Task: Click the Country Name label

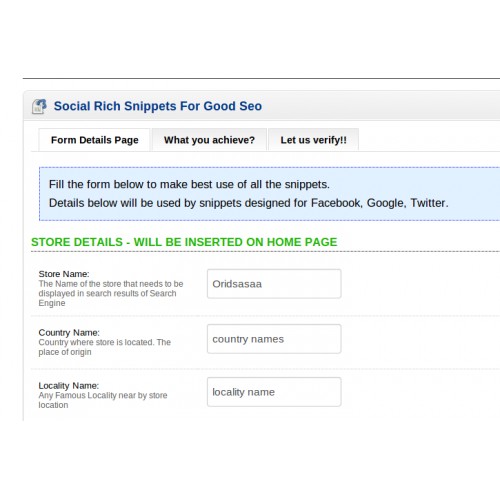Action: click(69, 333)
